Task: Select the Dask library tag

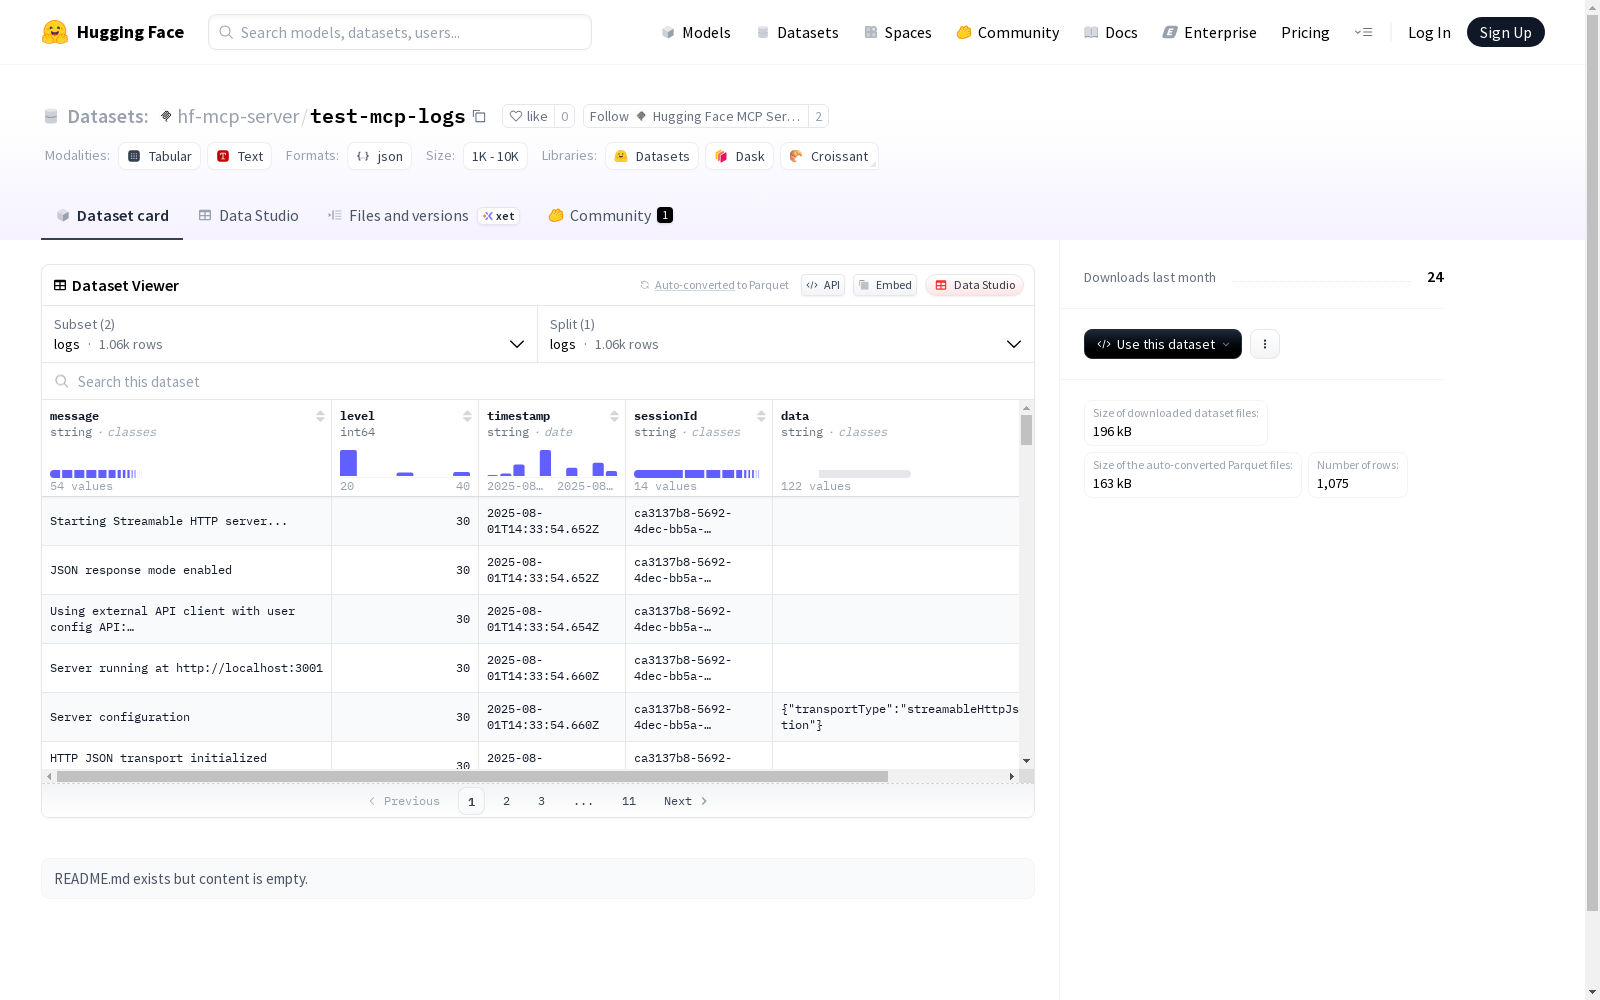Action: pos(740,156)
